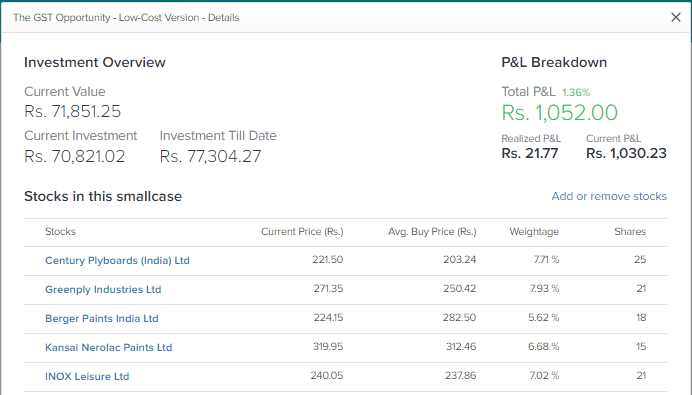Select Investment Till Date Rs. 77,304.27
The image size is (692, 395).
tap(211, 156)
